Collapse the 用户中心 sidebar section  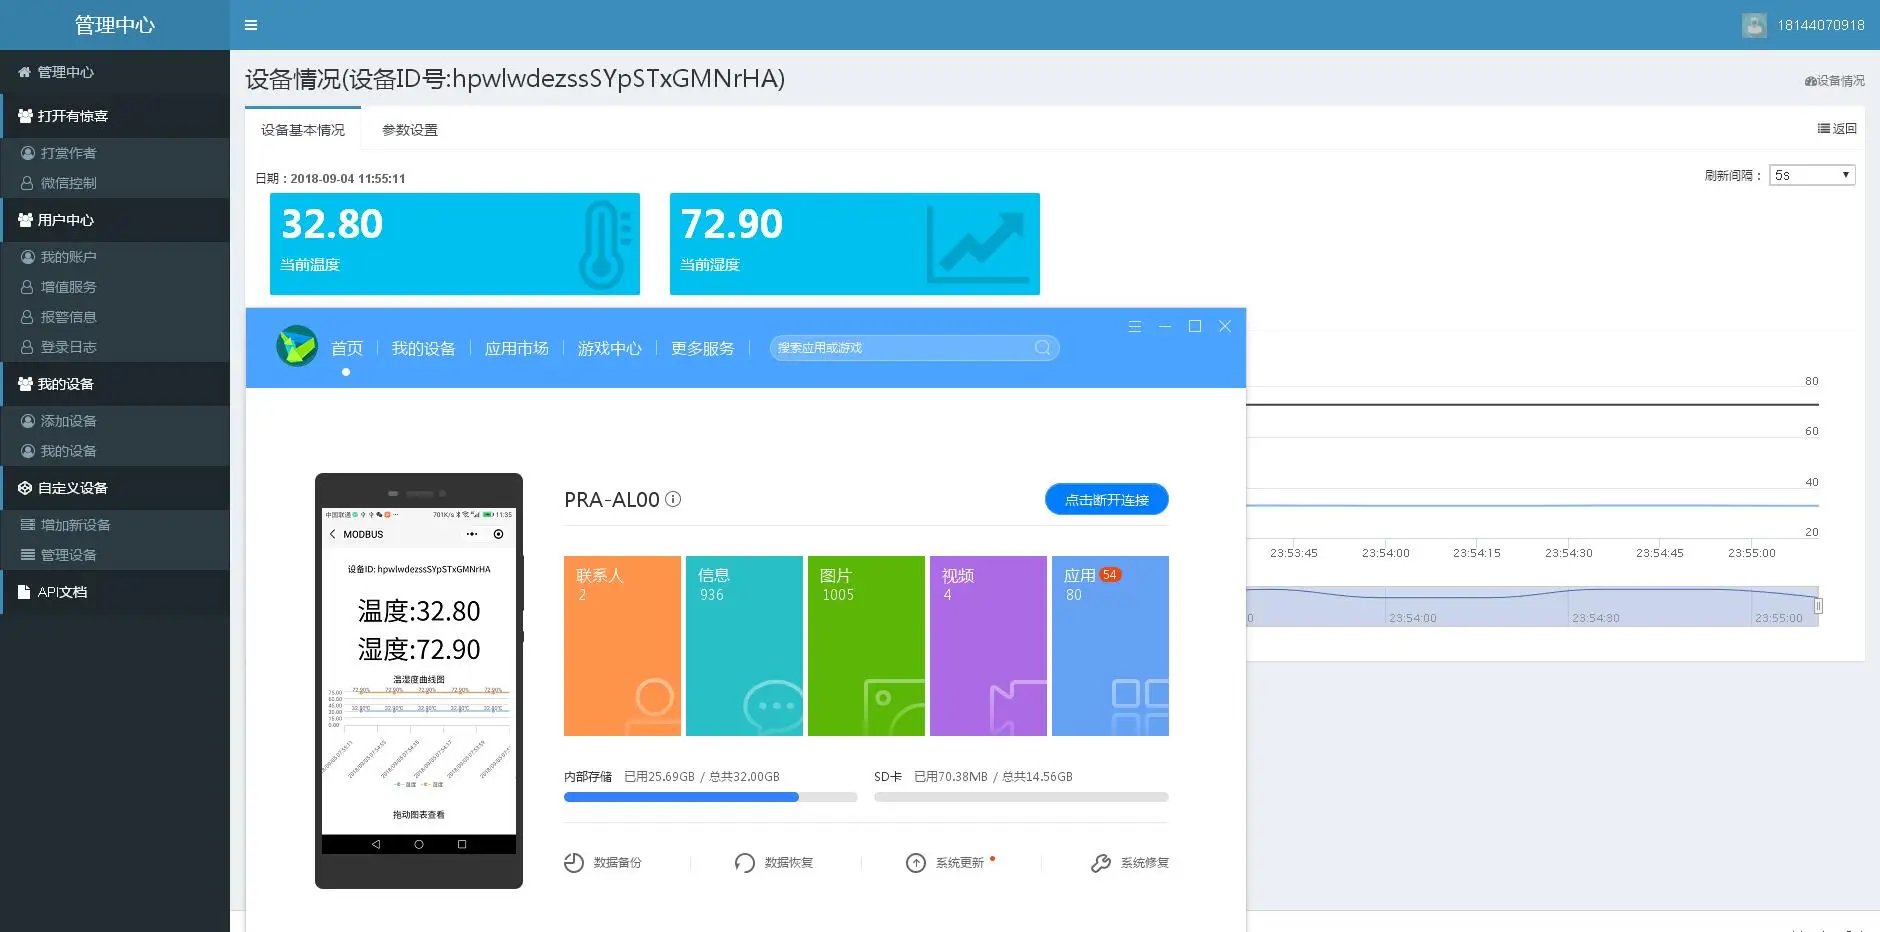[x=115, y=220]
